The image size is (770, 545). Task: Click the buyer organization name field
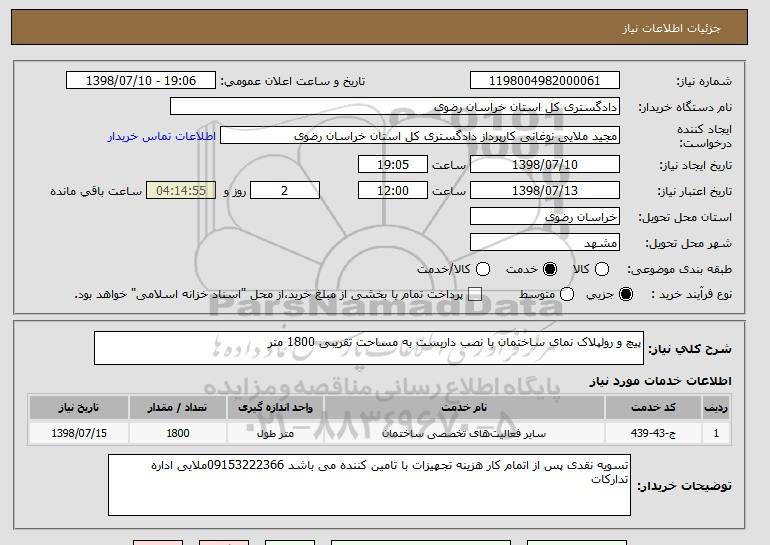click(395, 107)
